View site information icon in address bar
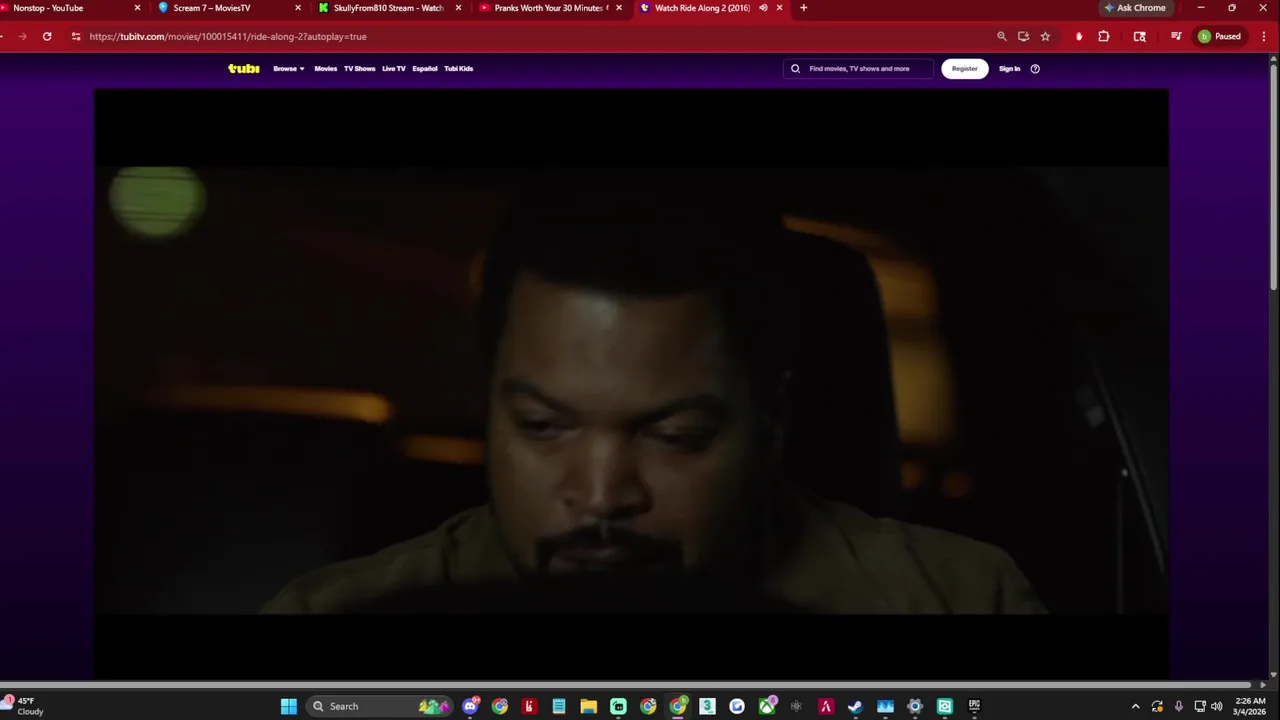 coord(75,36)
